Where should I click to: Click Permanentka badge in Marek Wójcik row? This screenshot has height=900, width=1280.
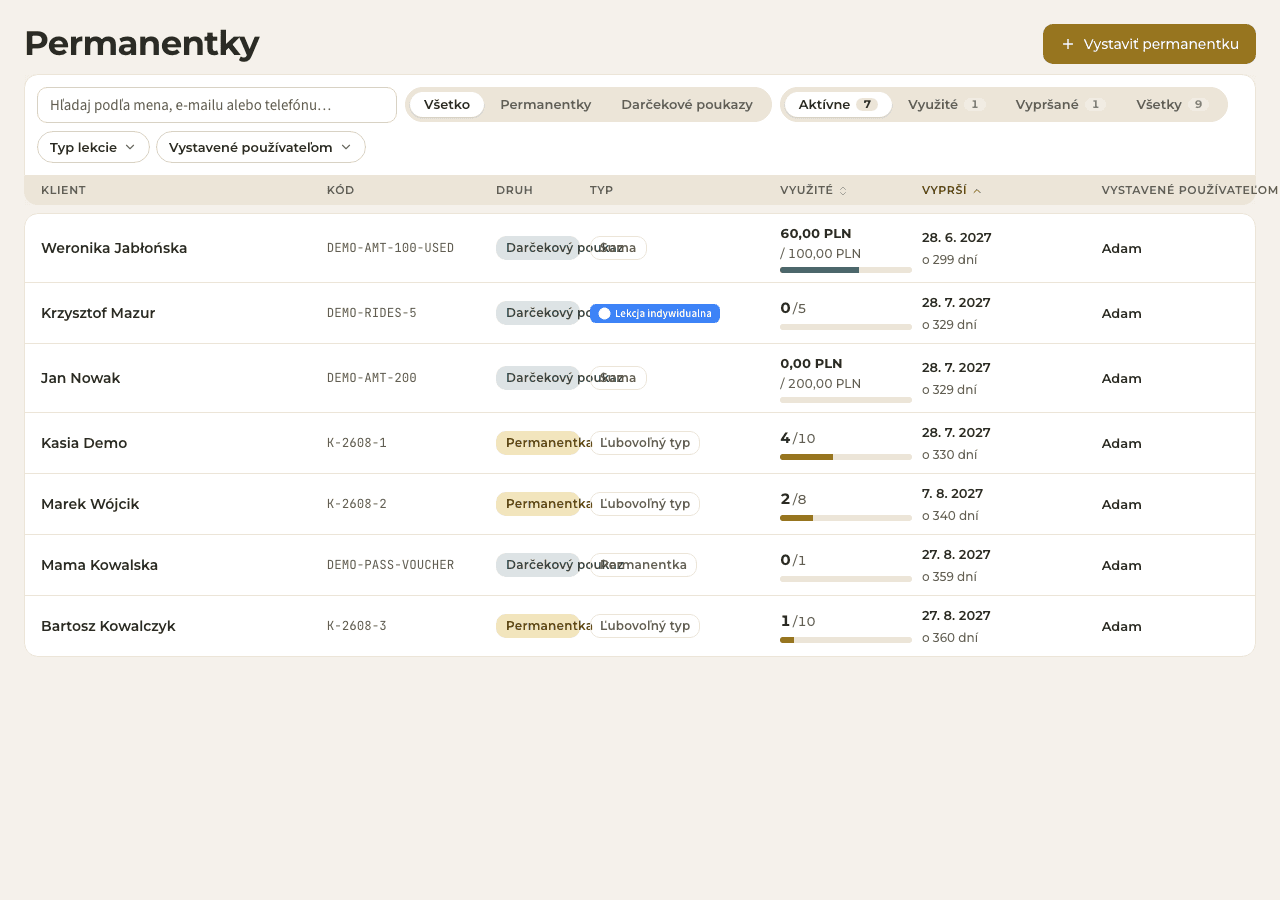tap(538, 504)
